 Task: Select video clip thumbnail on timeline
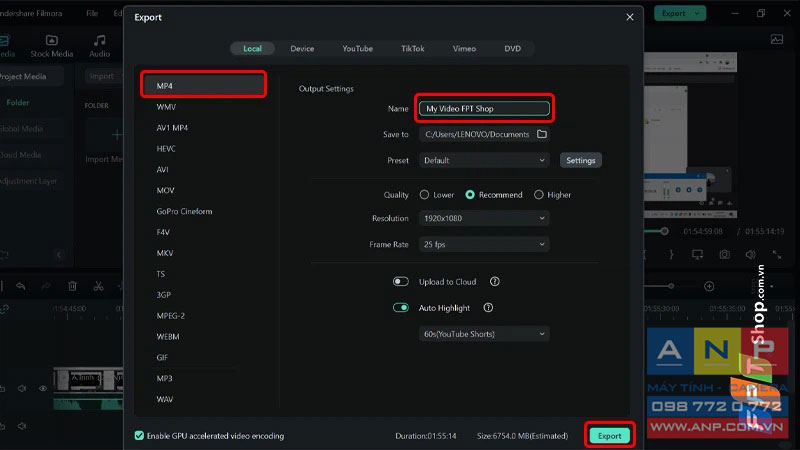(x=88, y=379)
